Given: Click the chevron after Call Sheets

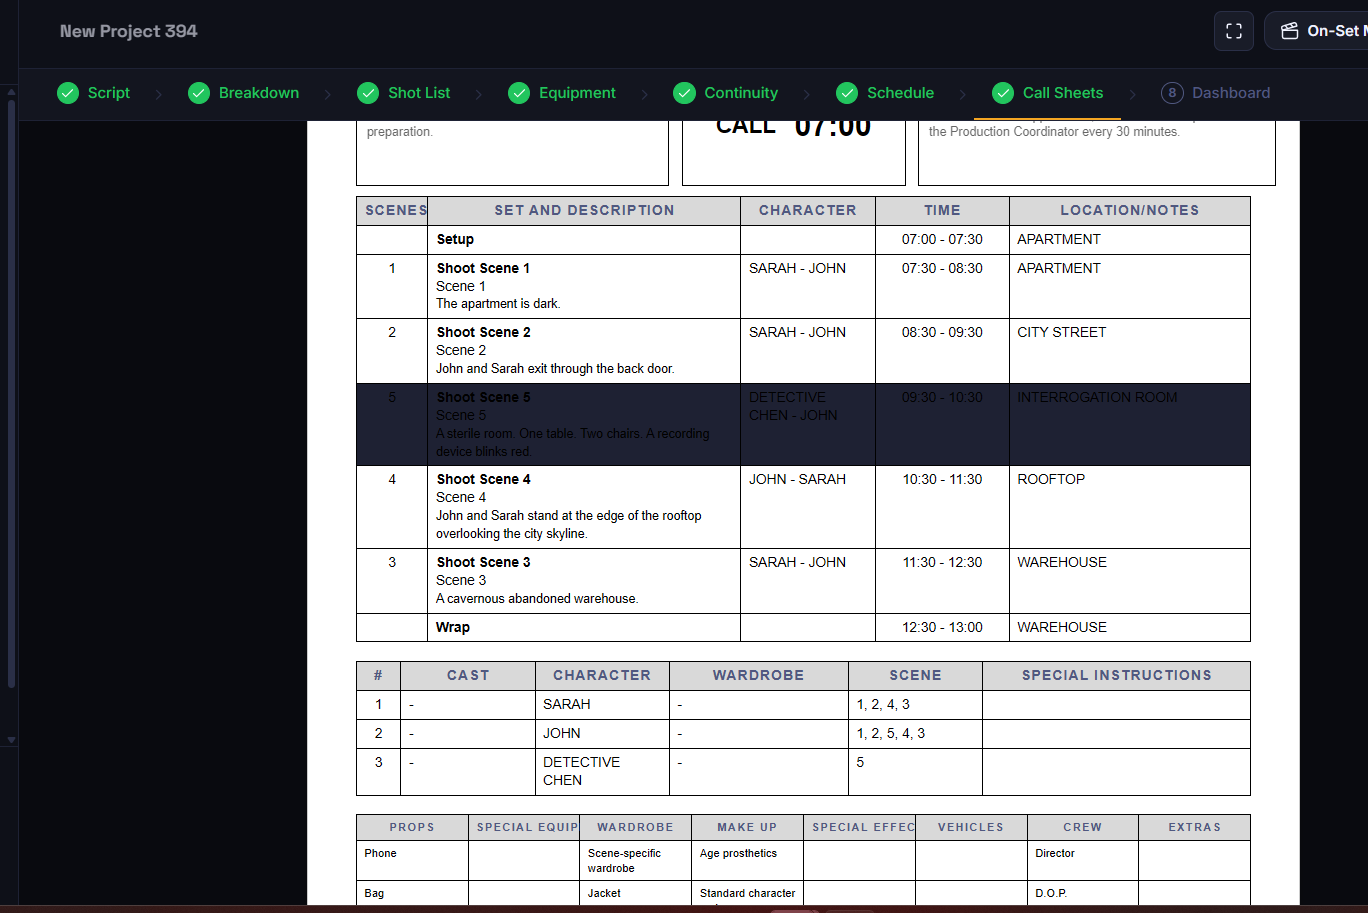Looking at the screenshot, I should [x=1132, y=94].
